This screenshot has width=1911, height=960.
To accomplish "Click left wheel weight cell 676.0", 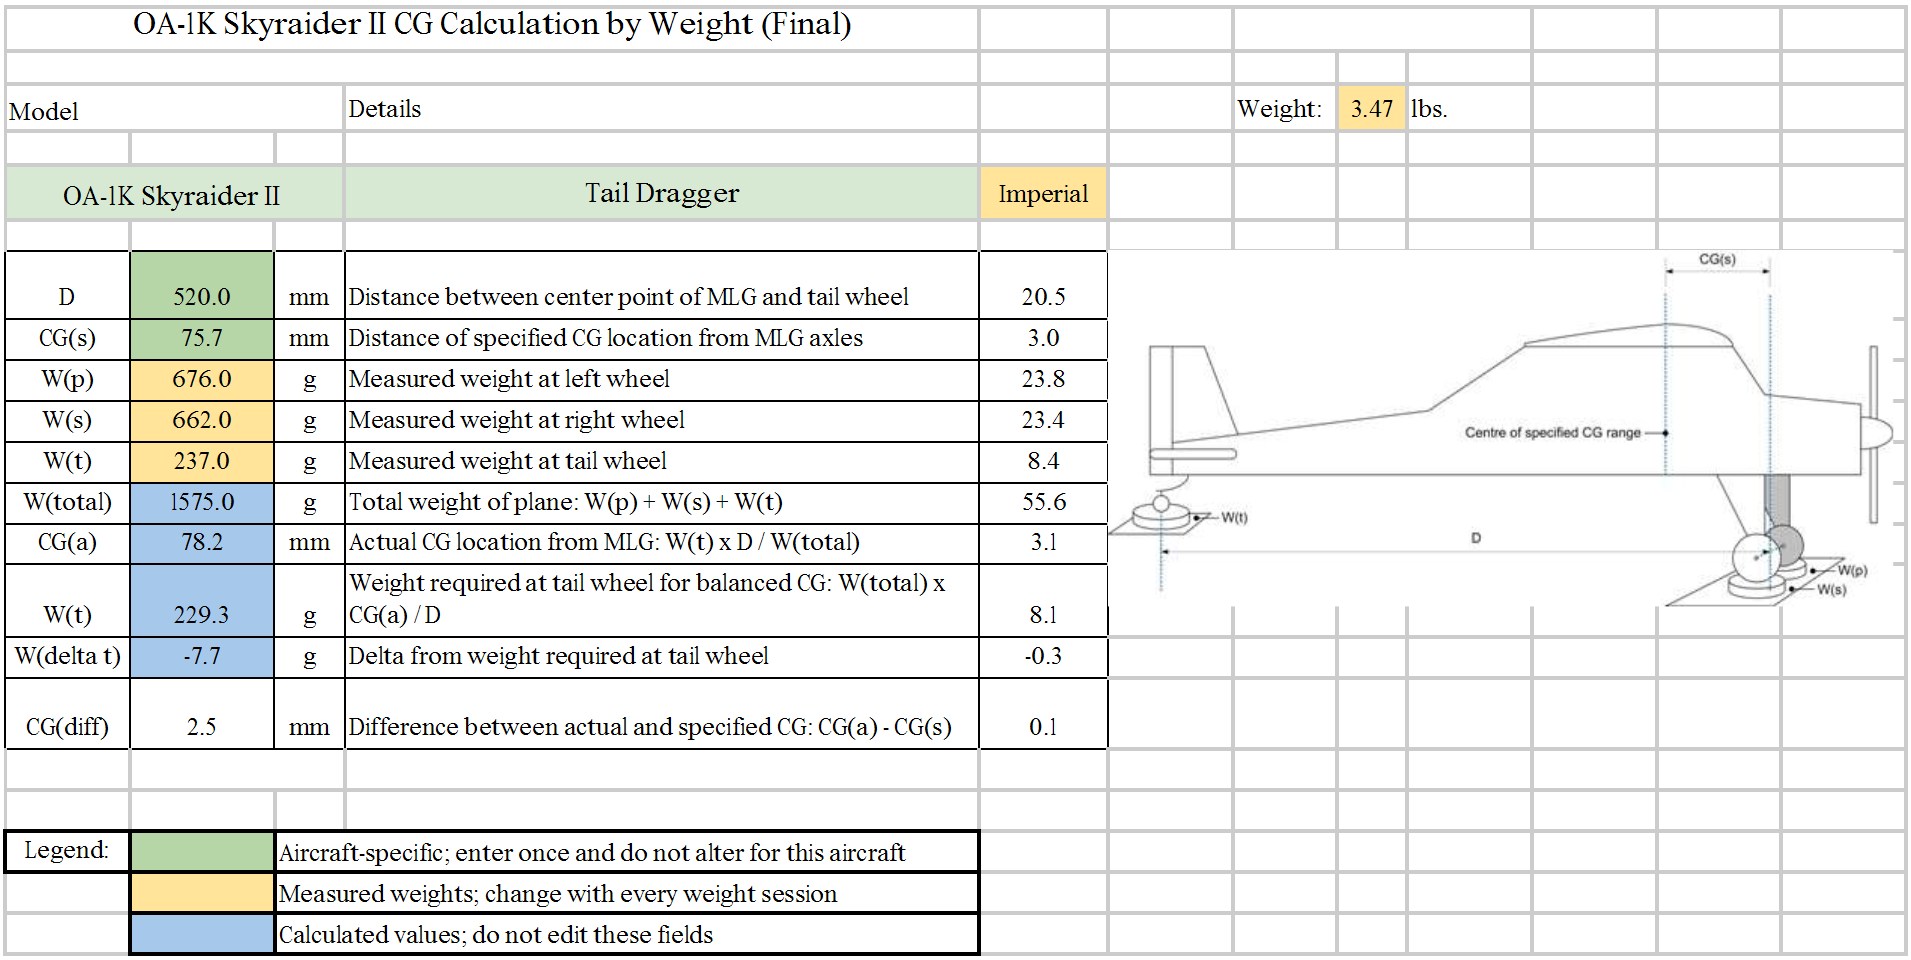I will pyautogui.click(x=201, y=379).
